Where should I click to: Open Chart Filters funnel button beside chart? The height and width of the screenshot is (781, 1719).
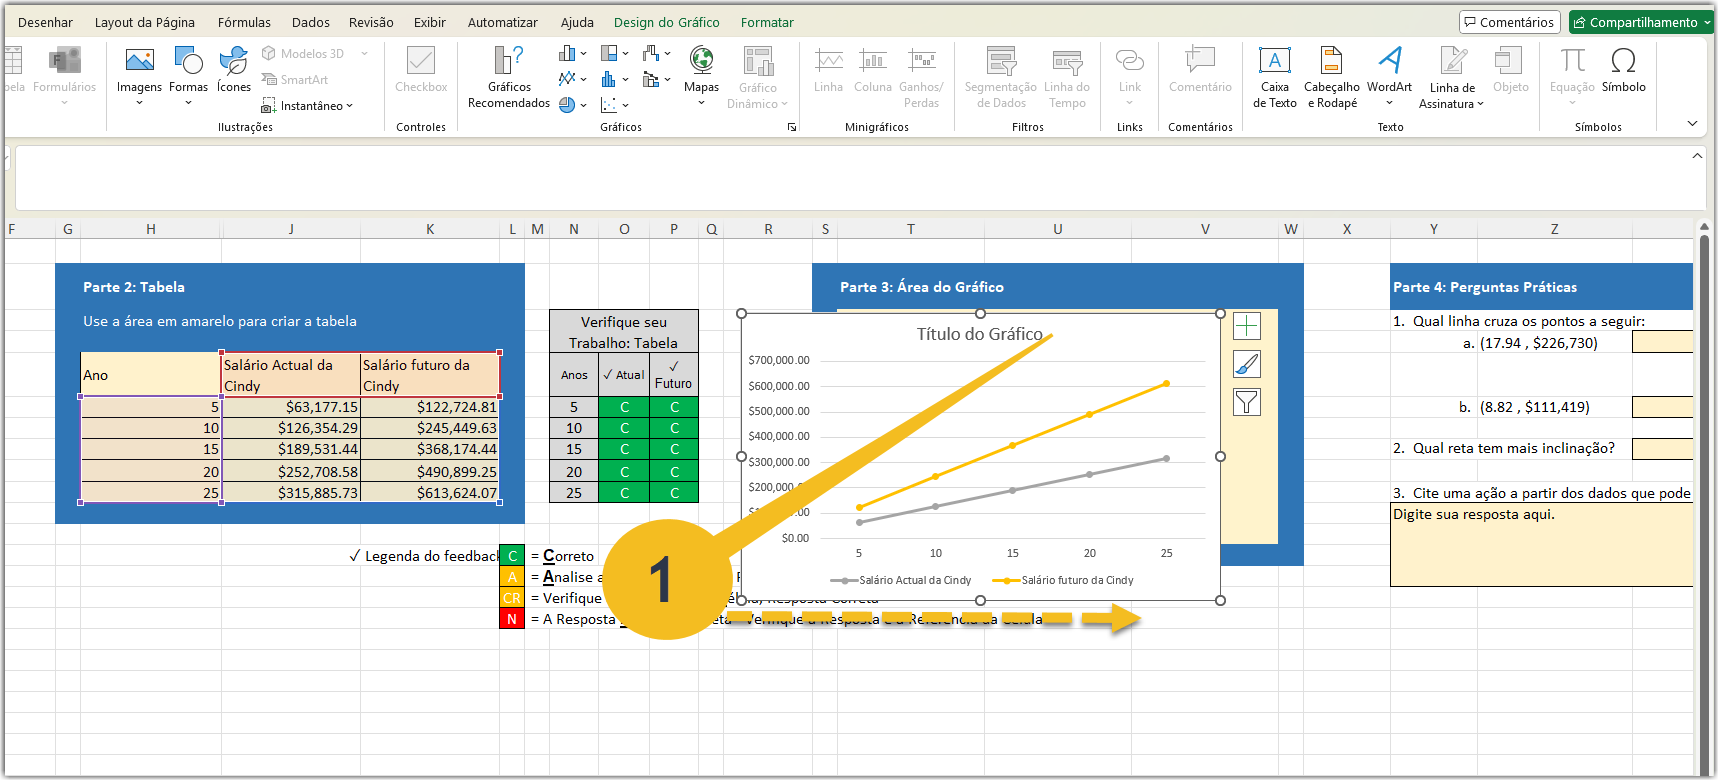[1247, 402]
